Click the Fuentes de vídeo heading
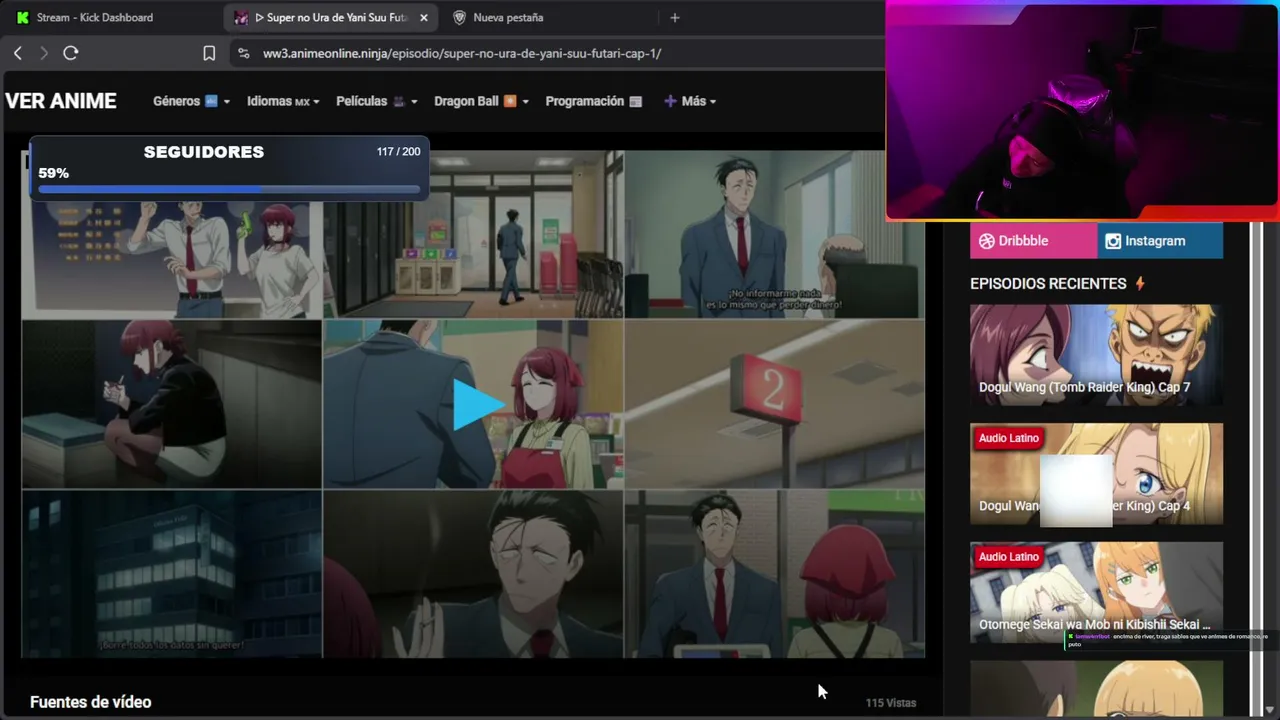 (x=91, y=702)
